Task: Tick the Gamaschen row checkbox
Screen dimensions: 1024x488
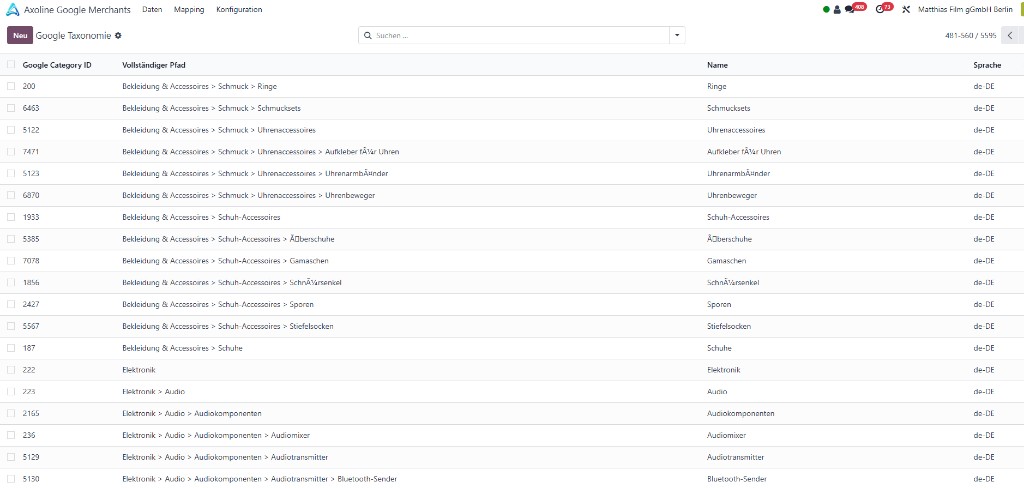Action: (11, 261)
